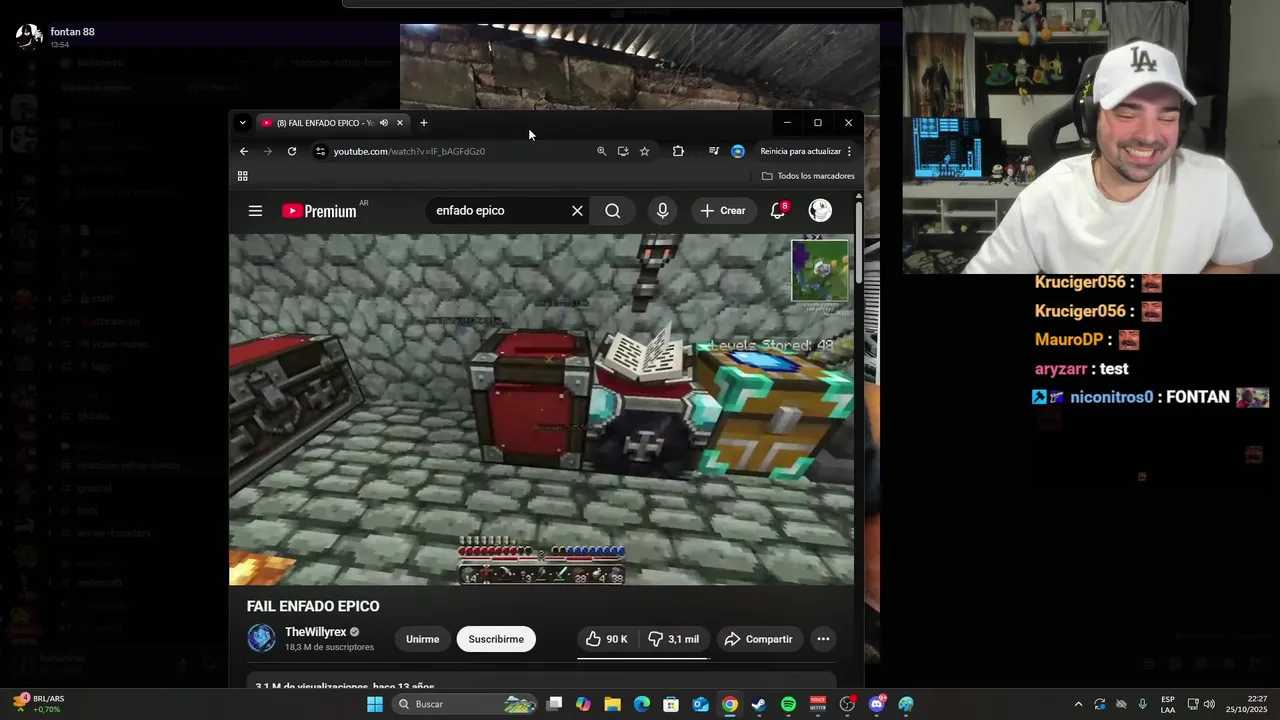This screenshot has height=720, width=1280.
Task: Close the FAIL ENFADO EPICO tab
Action: (400, 123)
